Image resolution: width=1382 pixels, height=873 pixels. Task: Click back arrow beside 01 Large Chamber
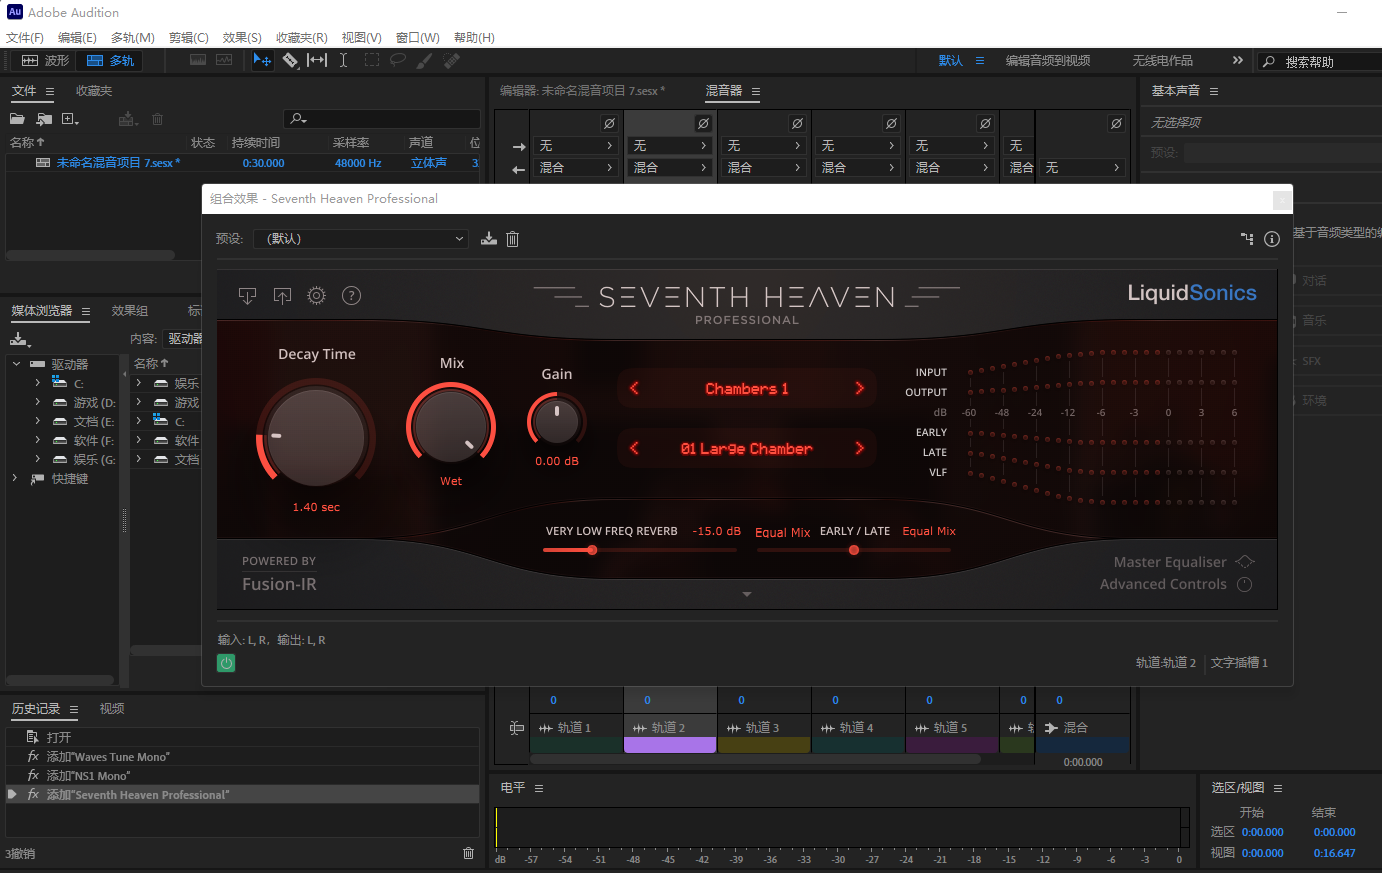coord(633,448)
